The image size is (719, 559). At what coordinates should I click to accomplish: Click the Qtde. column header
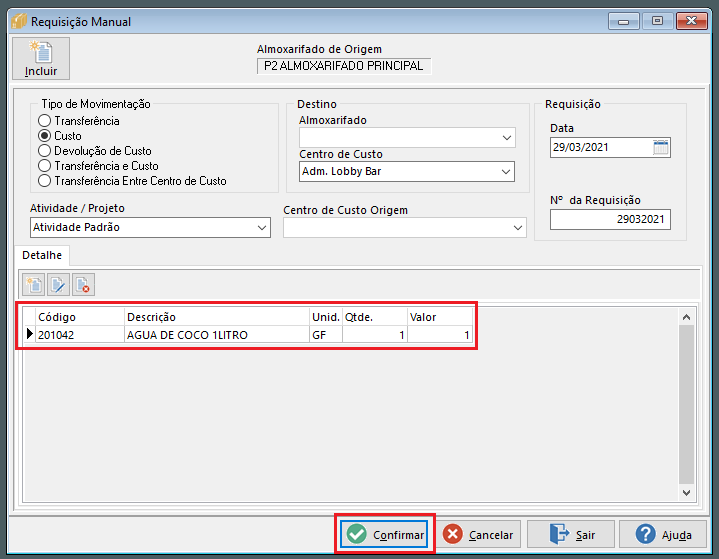(x=375, y=317)
